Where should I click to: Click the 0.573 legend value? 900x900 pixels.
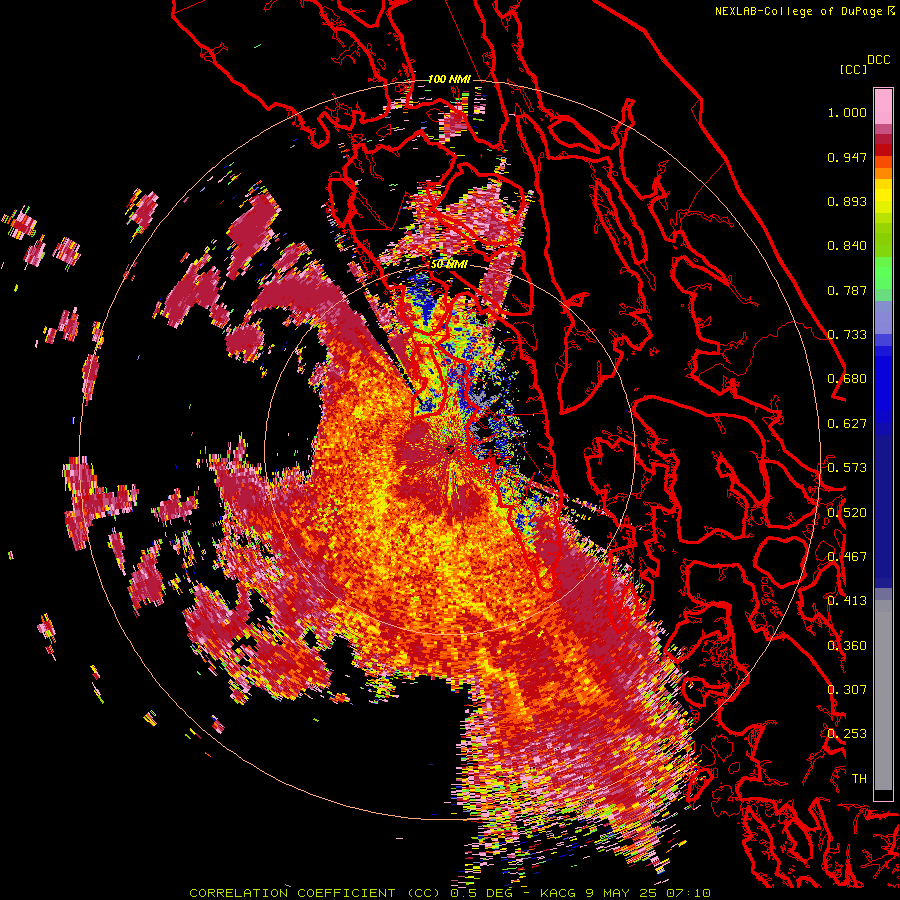click(x=847, y=468)
